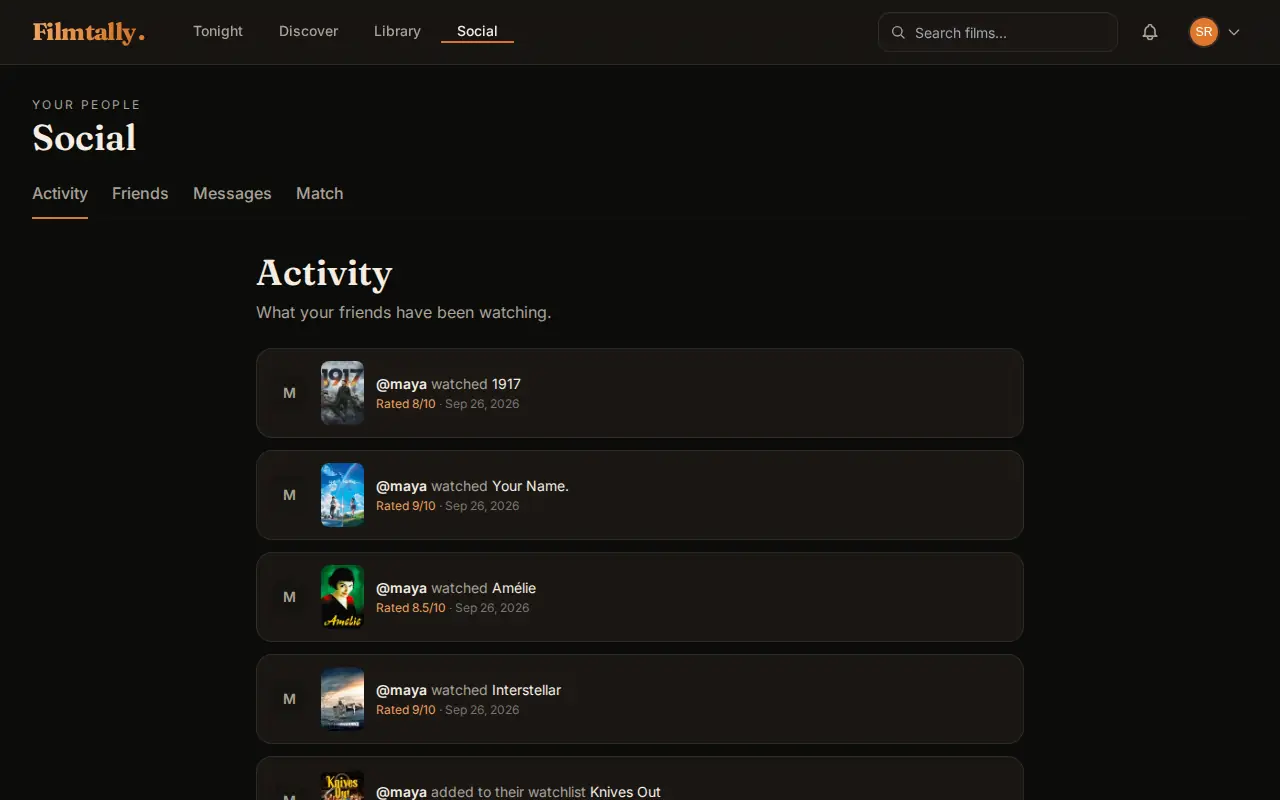Expand the account menu chevron

point(1234,32)
